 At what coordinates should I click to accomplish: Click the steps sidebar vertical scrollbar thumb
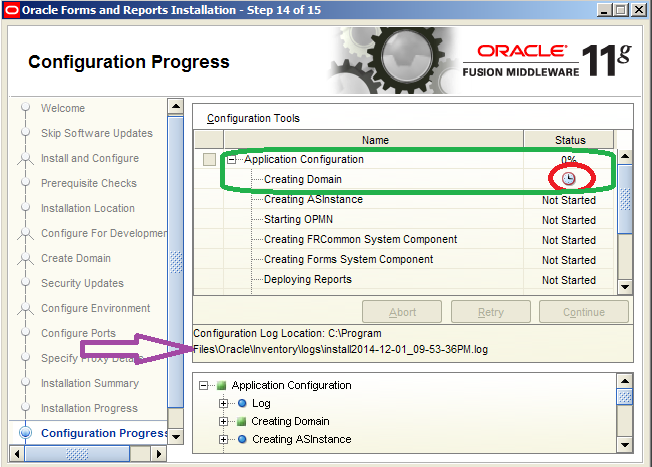coord(175,262)
